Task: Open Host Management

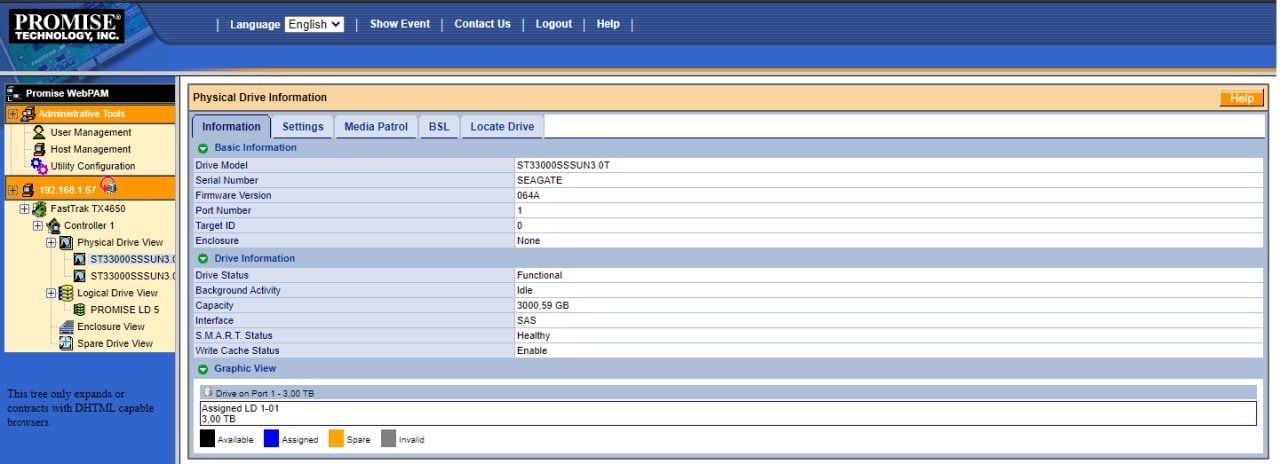Action: [90, 149]
